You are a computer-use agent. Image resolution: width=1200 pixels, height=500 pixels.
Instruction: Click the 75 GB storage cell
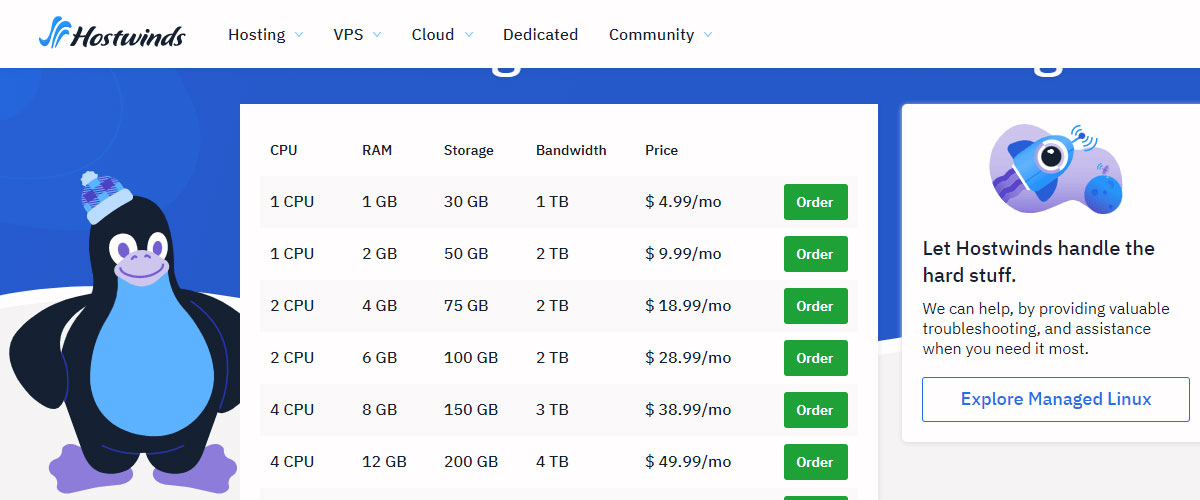click(466, 306)
